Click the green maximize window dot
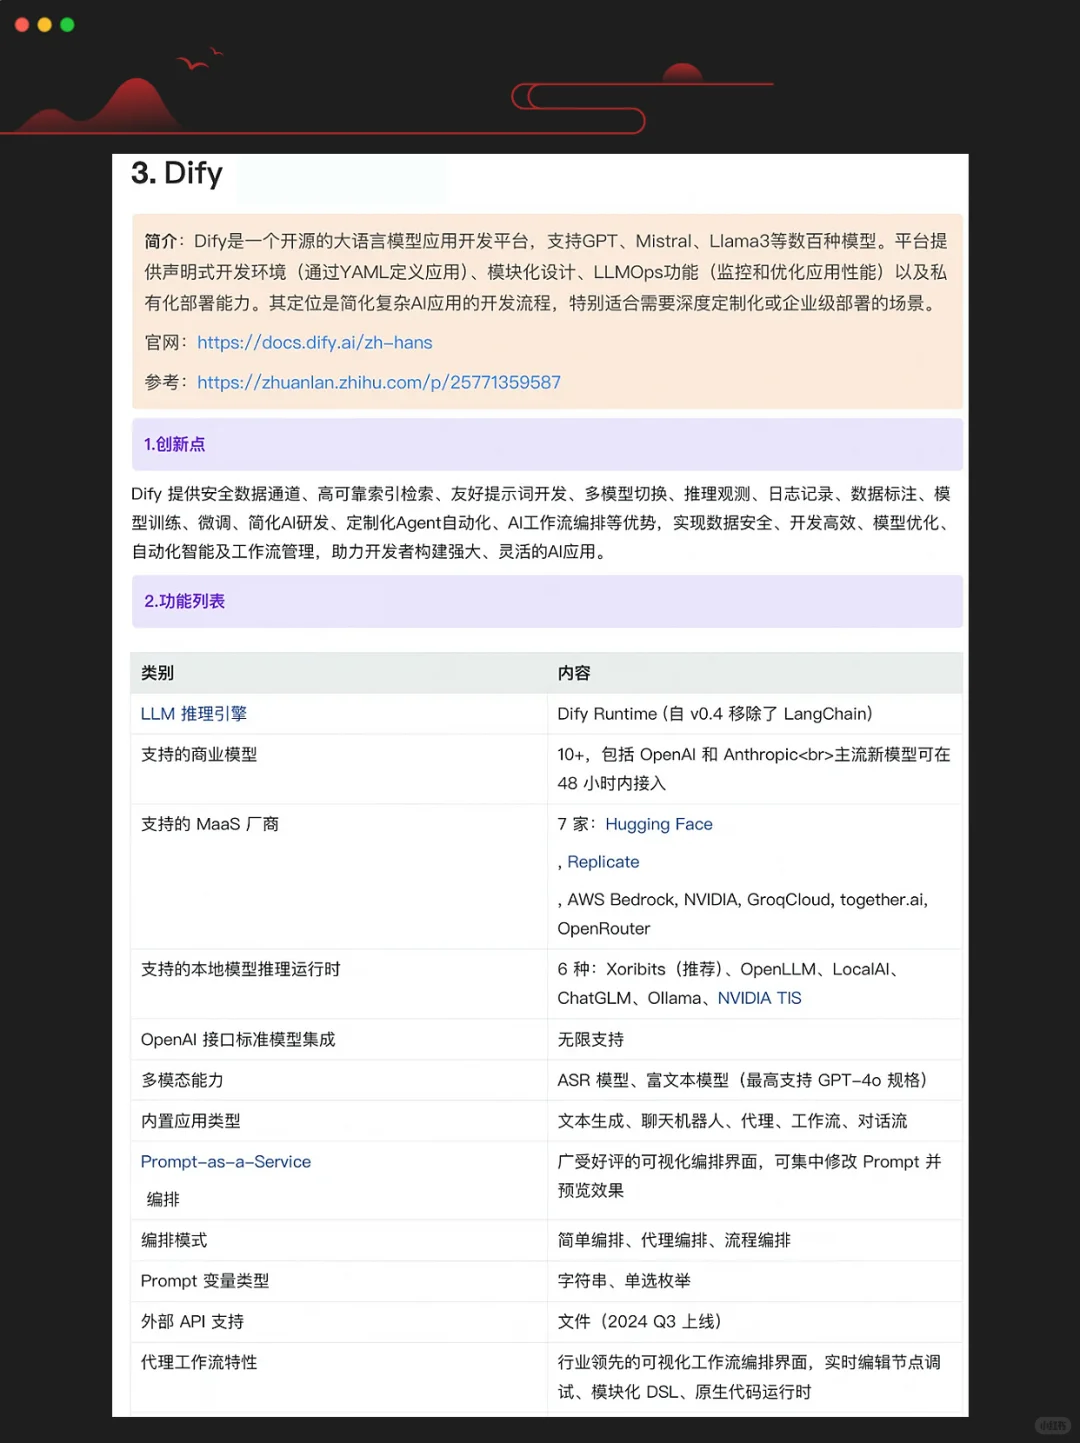The height and width of the screenshot is (1443, 1080). (x=67, y=24)
